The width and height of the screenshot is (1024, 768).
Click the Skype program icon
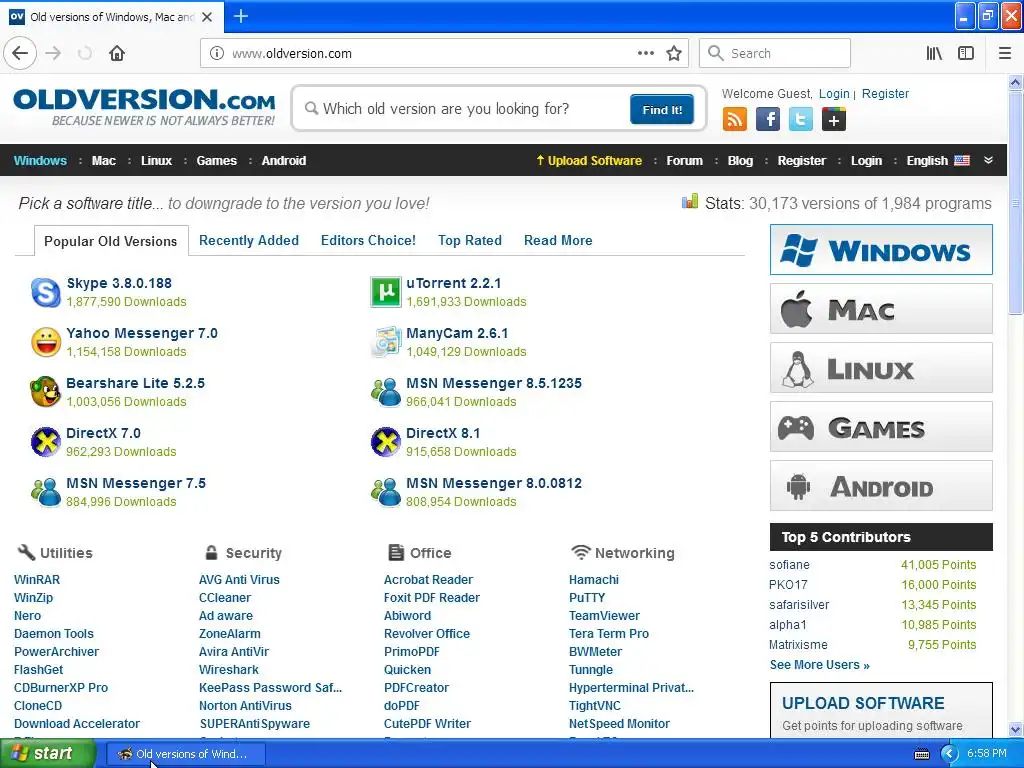(46, 292)
